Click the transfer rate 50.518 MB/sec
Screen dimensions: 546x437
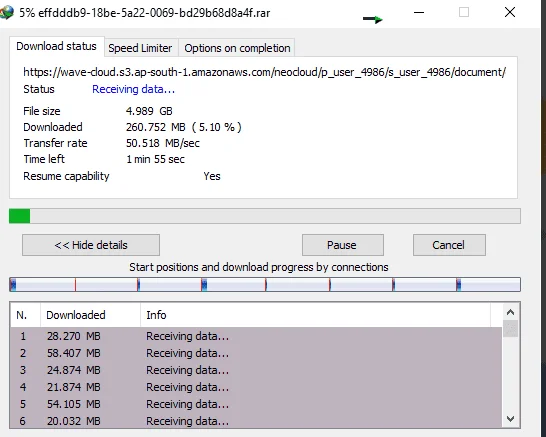click(163, 143)
